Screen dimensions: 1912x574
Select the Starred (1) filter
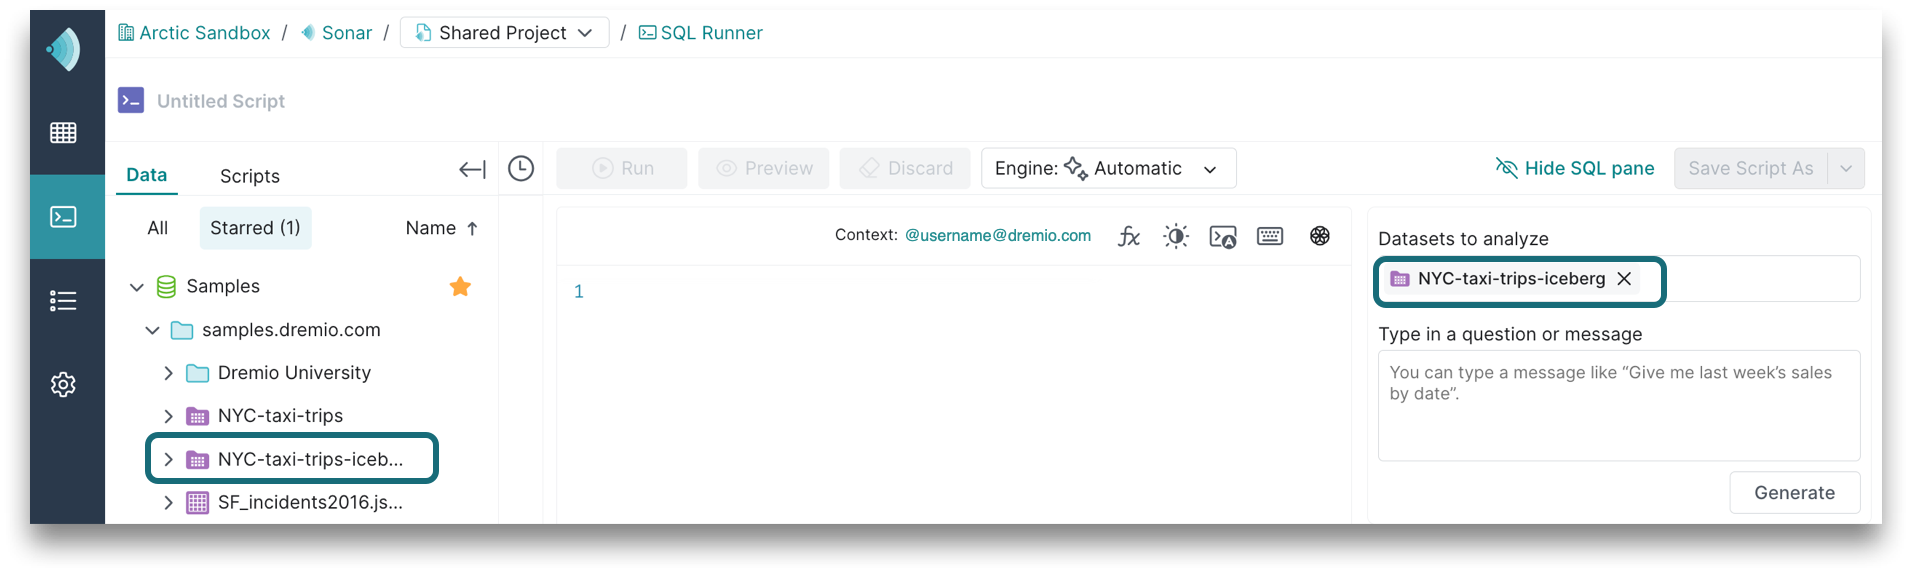point(255,228)
